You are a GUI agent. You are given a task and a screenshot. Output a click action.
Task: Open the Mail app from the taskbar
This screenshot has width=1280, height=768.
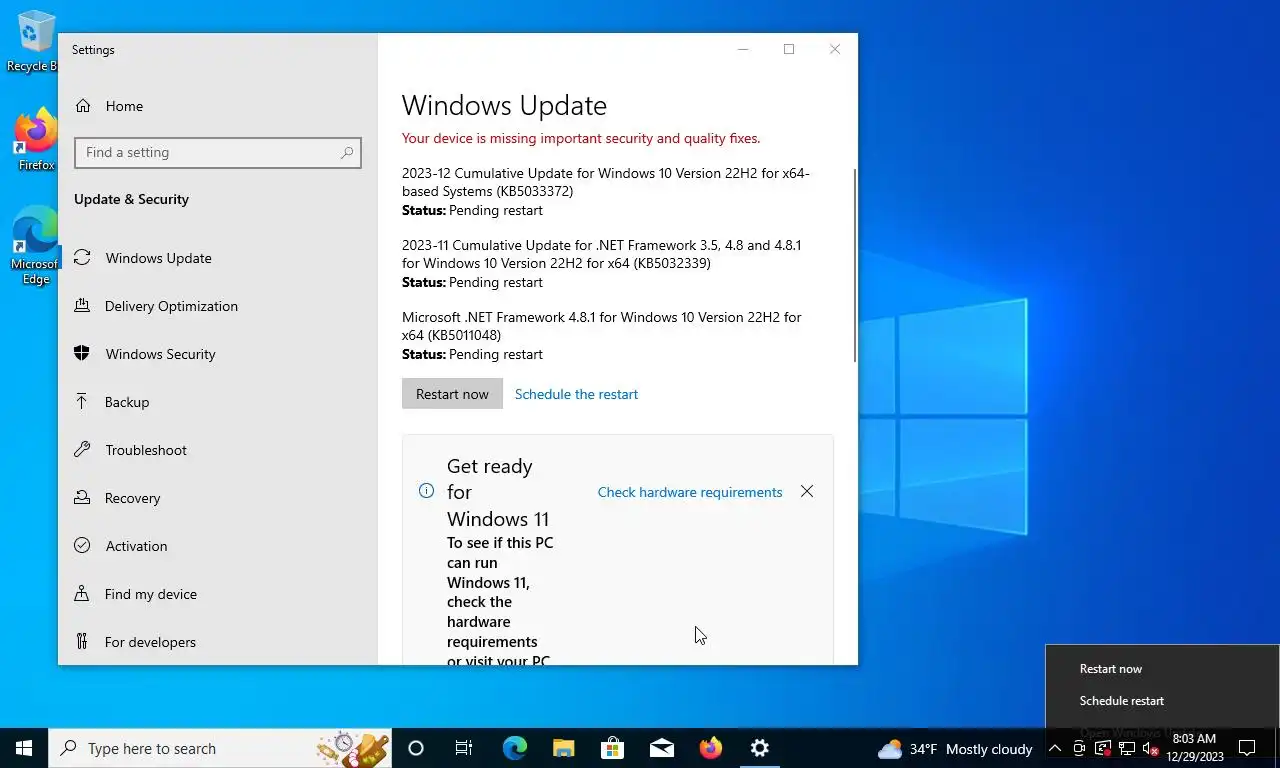click(x=661, y=748)
